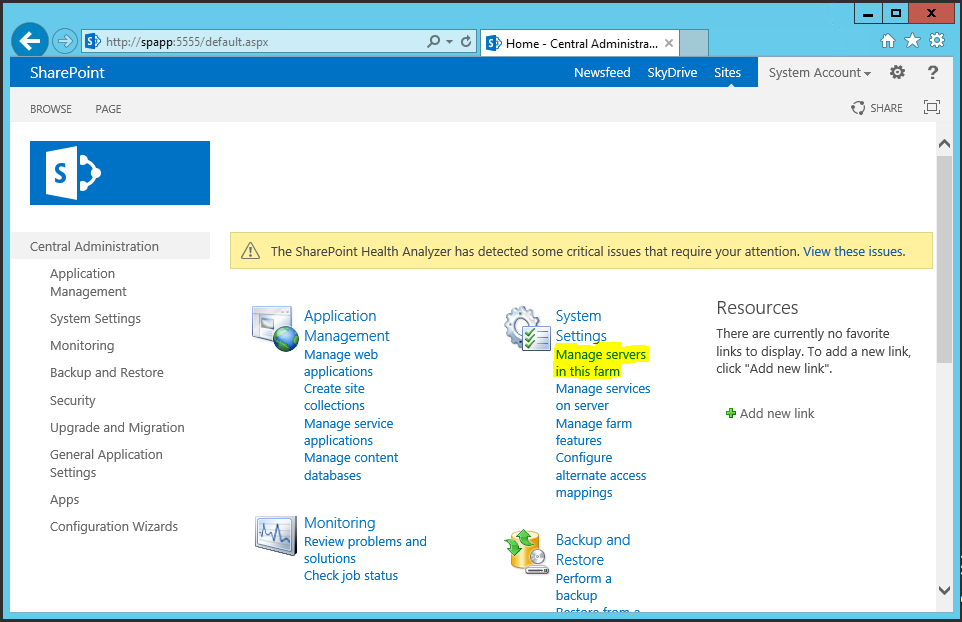The image size is (962, 622).
Task: Open SkyDrive in the suite bar
Action: point(672,72)
